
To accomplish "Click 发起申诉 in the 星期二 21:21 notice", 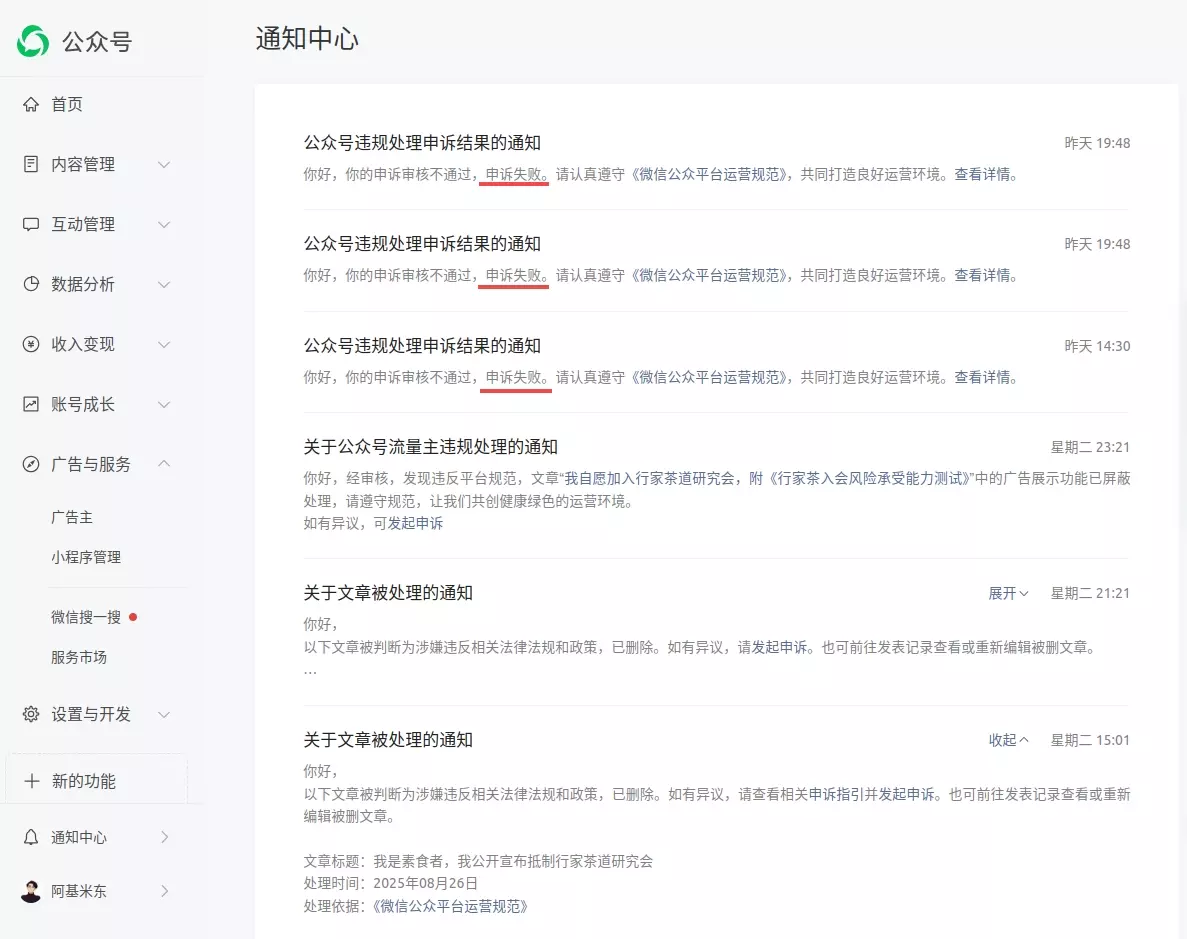I will pyautogui.click(x=779, y=647).
